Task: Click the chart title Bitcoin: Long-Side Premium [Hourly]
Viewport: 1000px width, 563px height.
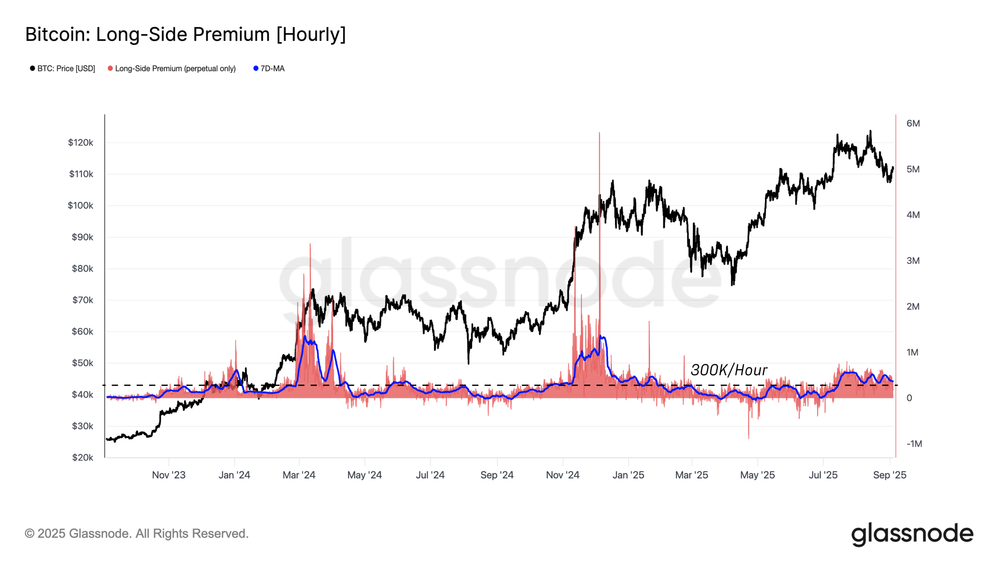Action: [x=186, y=34]
